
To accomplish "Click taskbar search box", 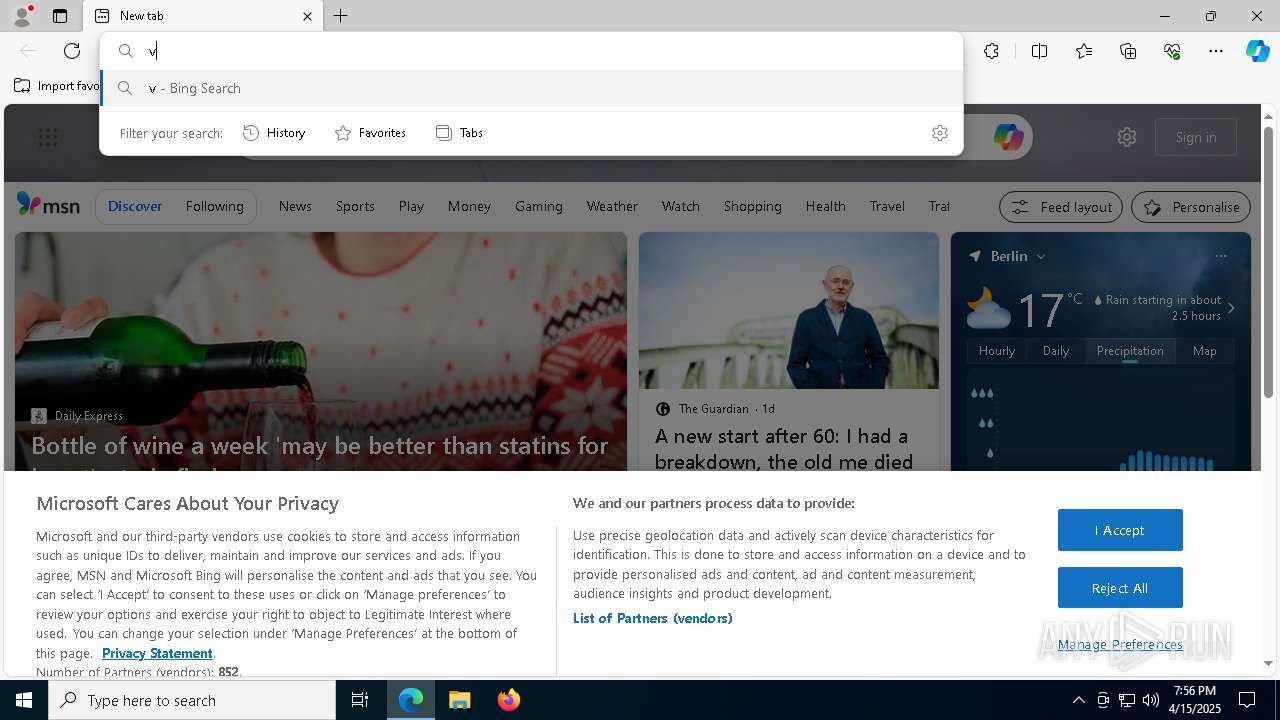I will (192, 700).
